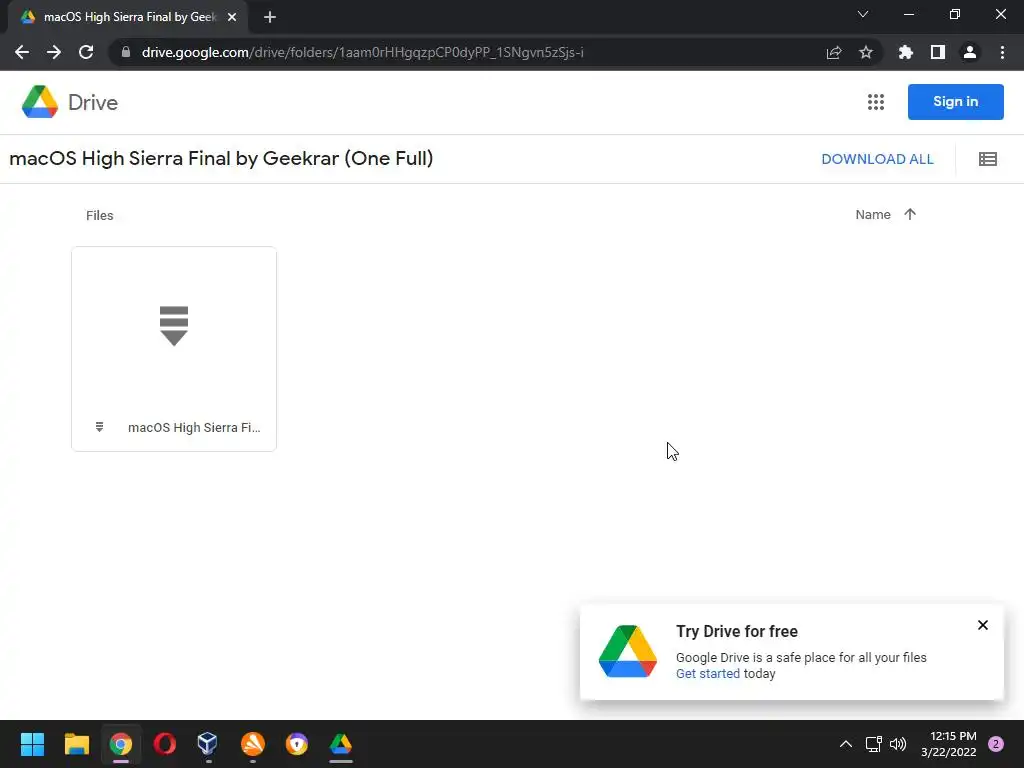Click the Get started link

708,673
